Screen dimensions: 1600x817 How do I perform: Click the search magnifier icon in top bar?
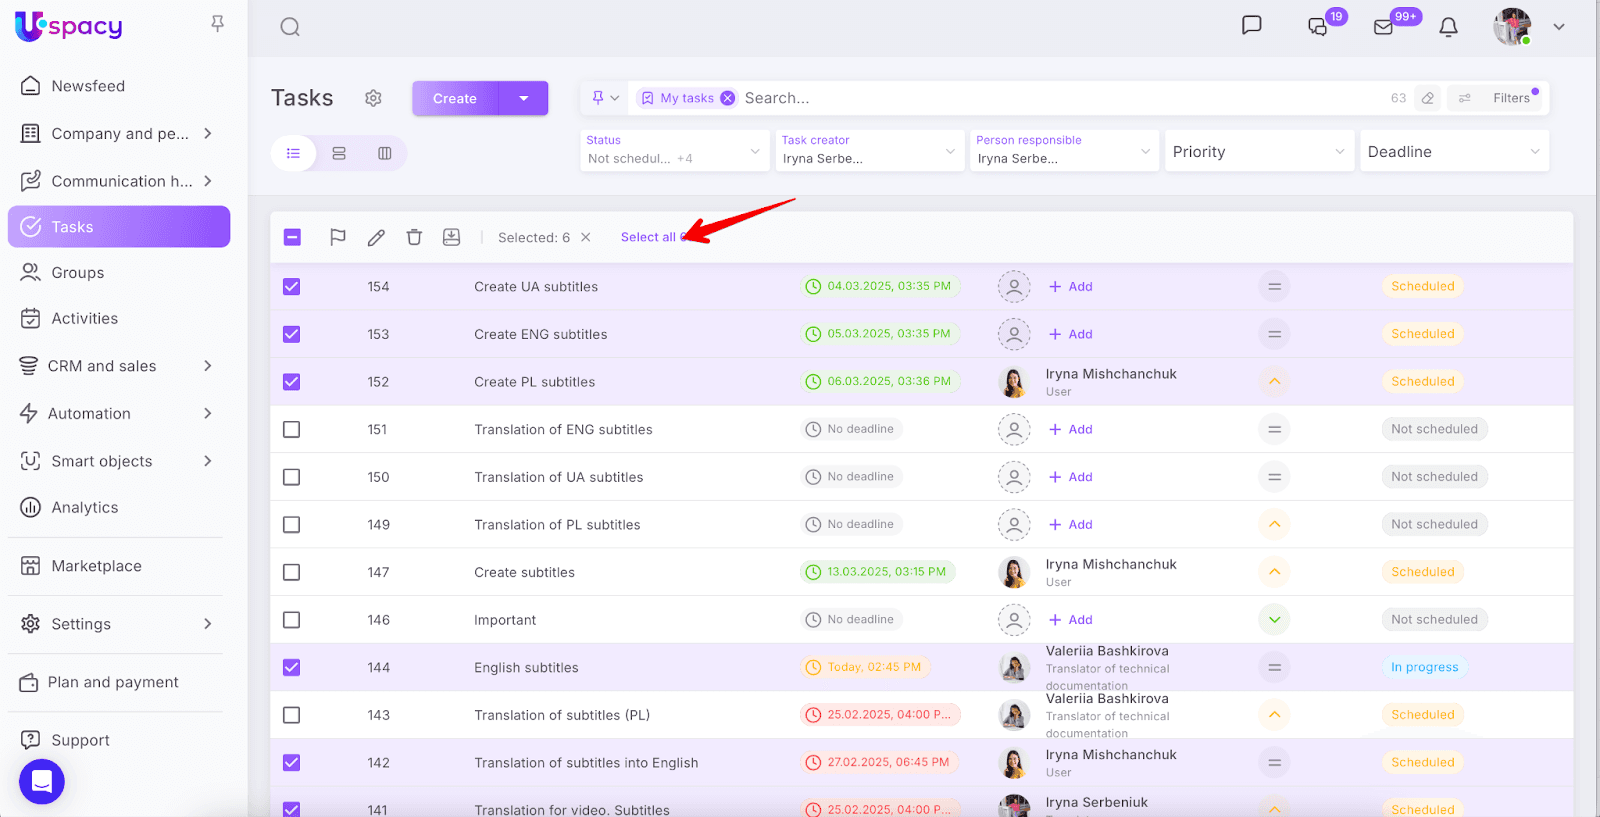290,27
